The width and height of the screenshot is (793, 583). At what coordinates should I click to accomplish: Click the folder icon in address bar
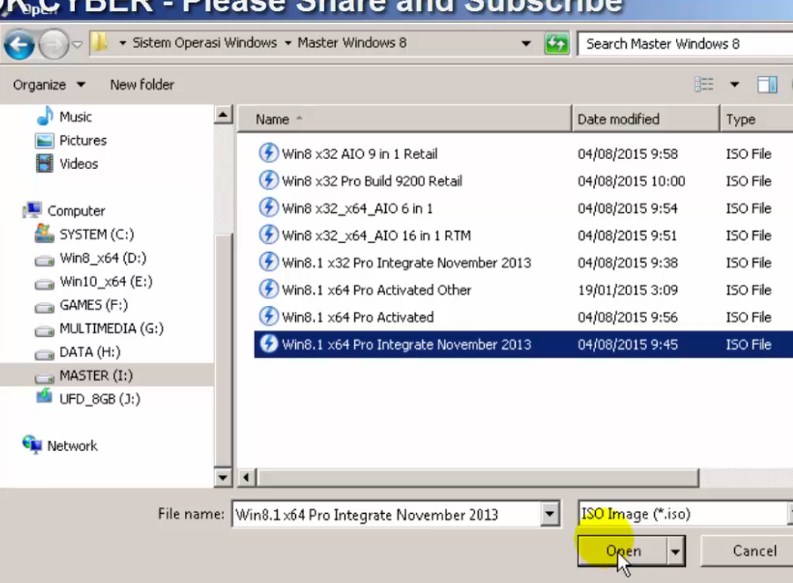100,43
